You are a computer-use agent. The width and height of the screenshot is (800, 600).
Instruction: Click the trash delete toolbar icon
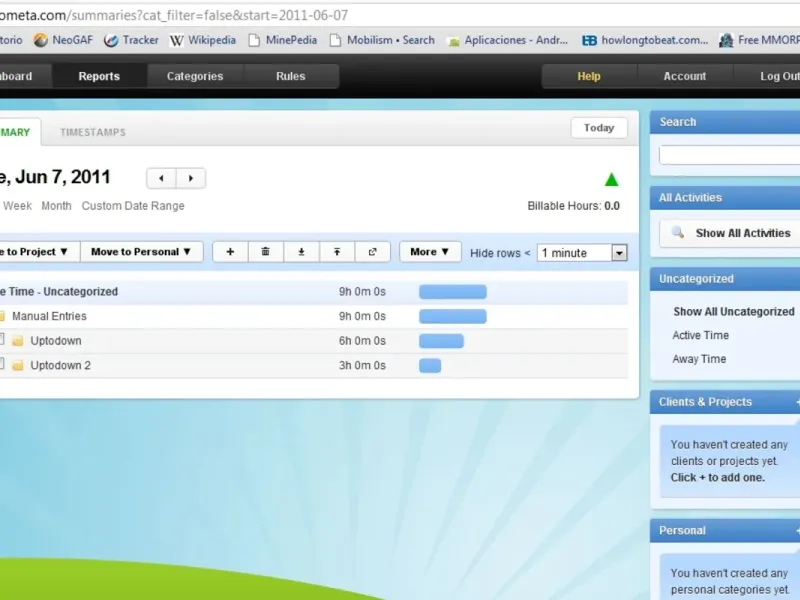pyautogui.click(x=265, y=252)
